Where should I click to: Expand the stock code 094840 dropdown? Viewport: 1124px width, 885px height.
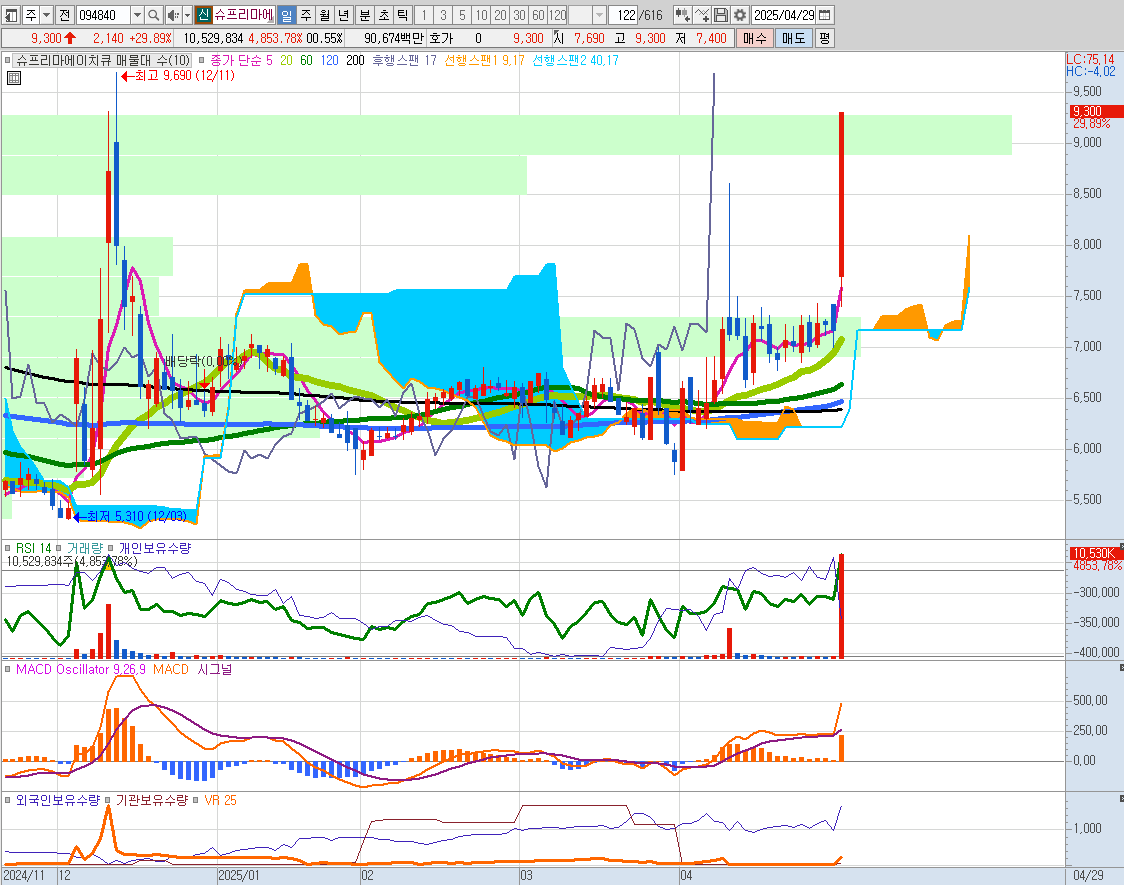[138, 15]
